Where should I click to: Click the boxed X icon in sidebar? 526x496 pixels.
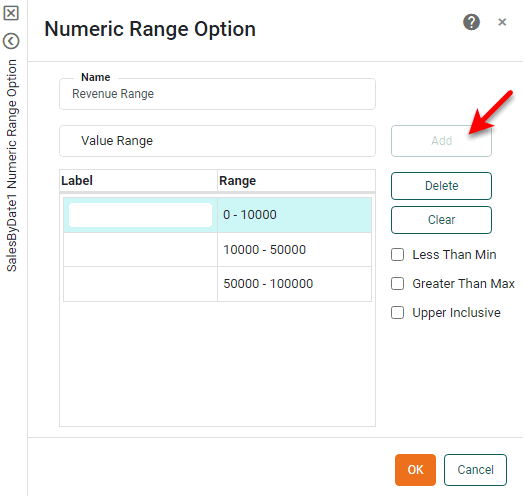click(11, 13)
